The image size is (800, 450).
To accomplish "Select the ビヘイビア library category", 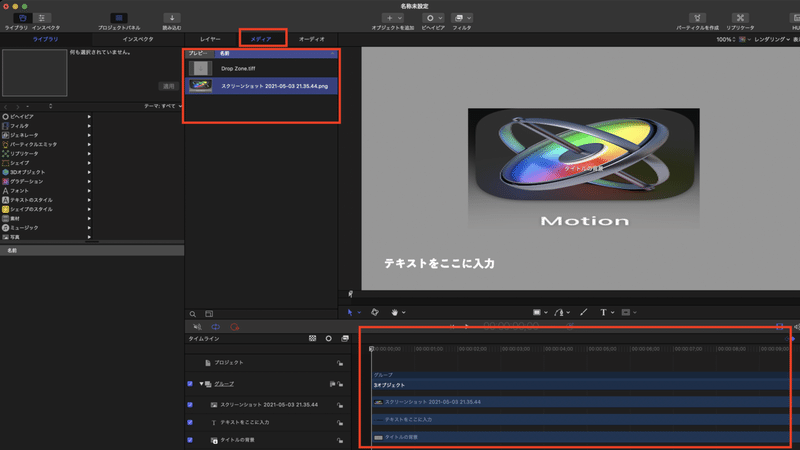I will click(x=46, y=116).
